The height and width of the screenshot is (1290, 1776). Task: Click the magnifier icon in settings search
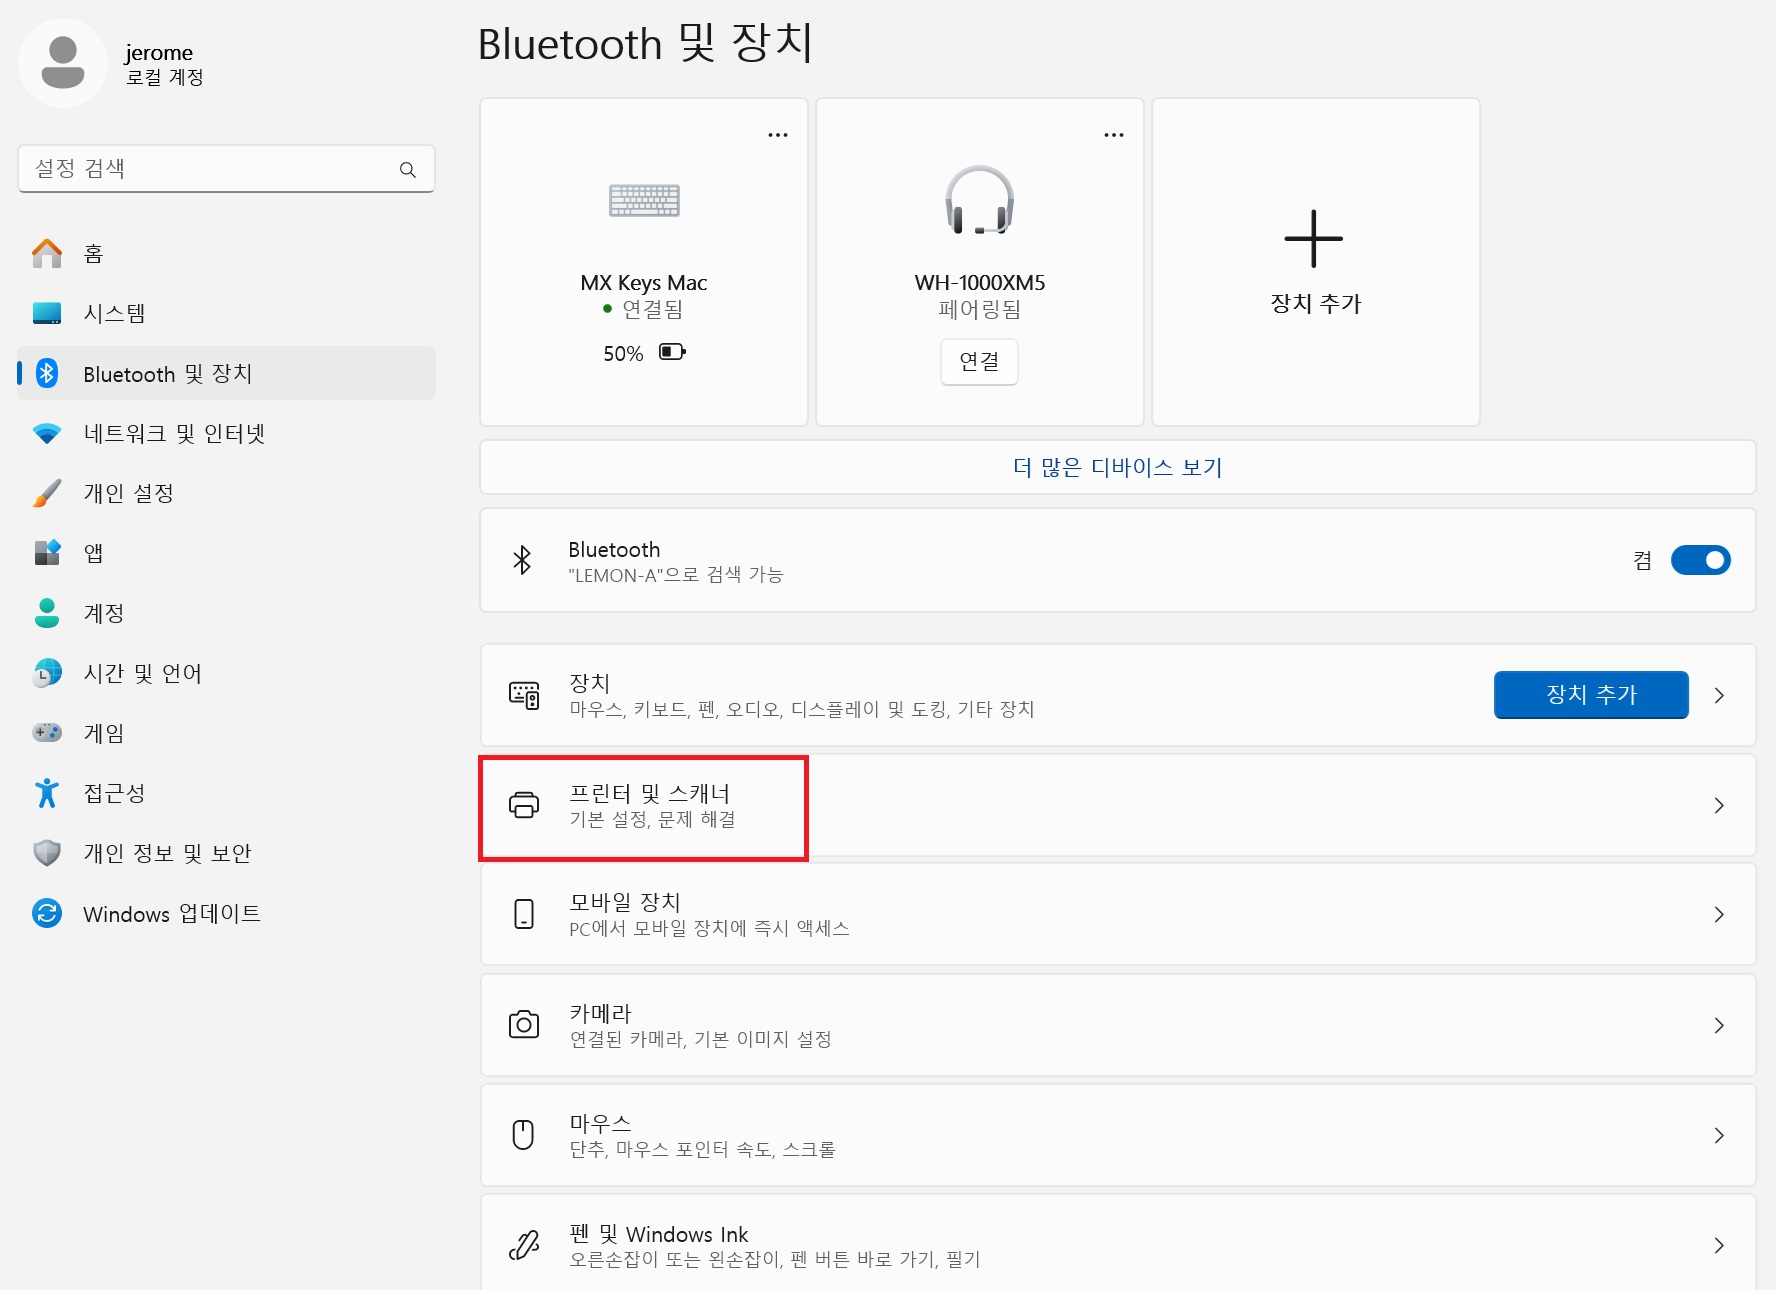(408, 169)
